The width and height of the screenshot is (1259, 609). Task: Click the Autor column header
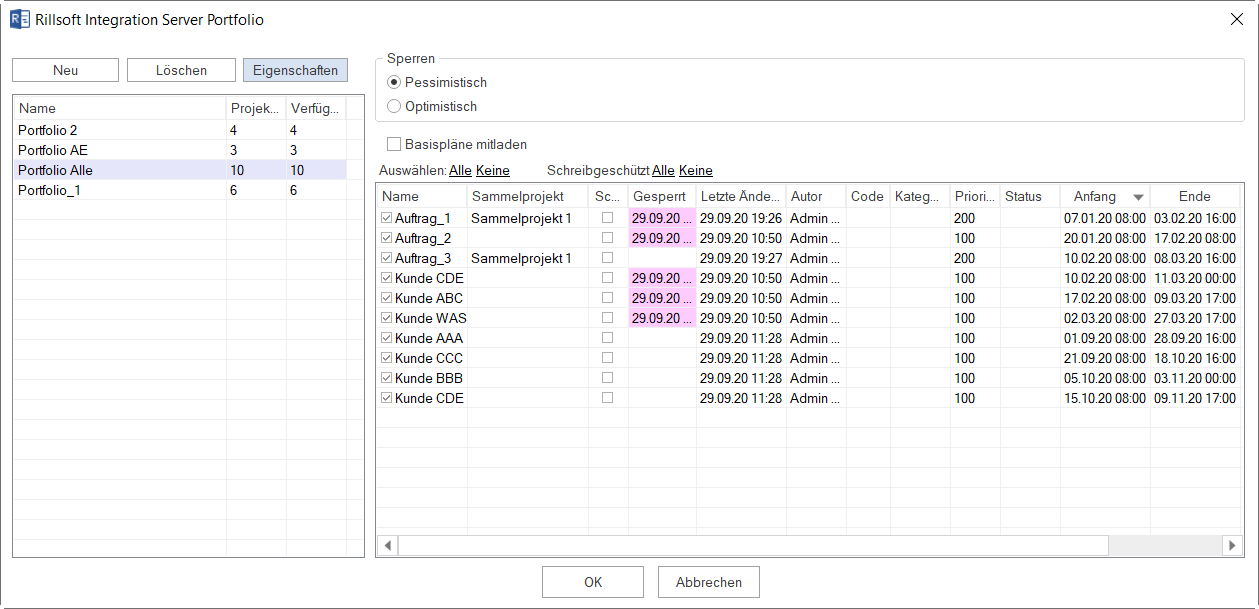pyautogui.click(x=816, y=196)
